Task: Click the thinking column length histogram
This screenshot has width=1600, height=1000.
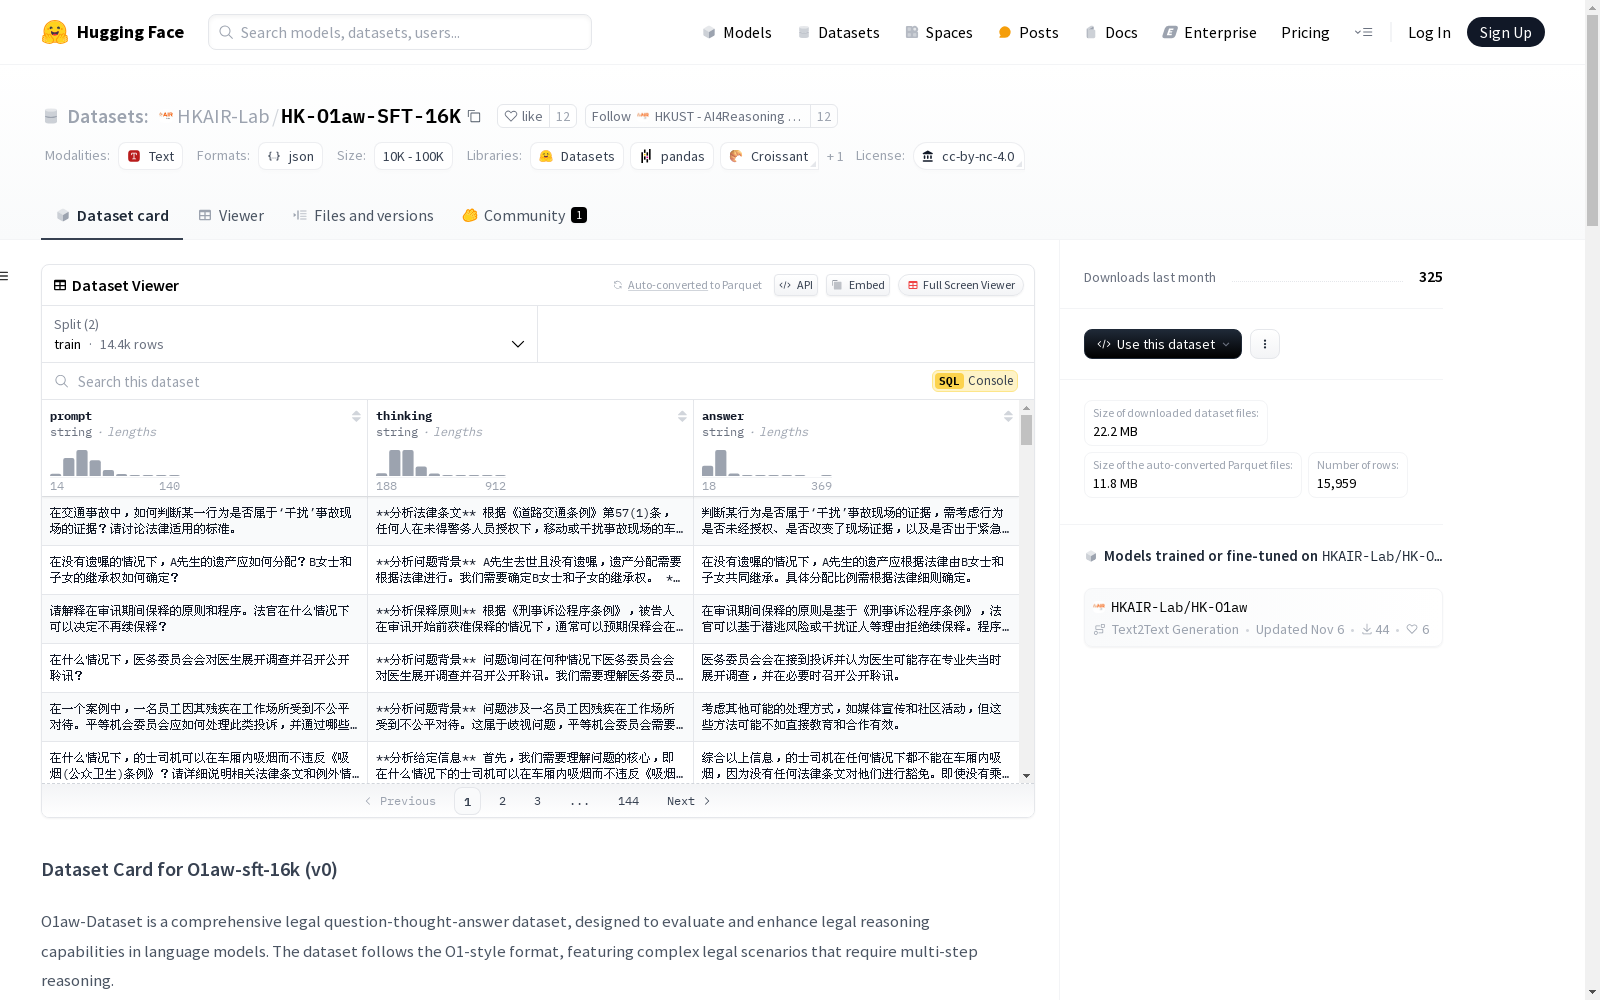Action: pos(441,462)
